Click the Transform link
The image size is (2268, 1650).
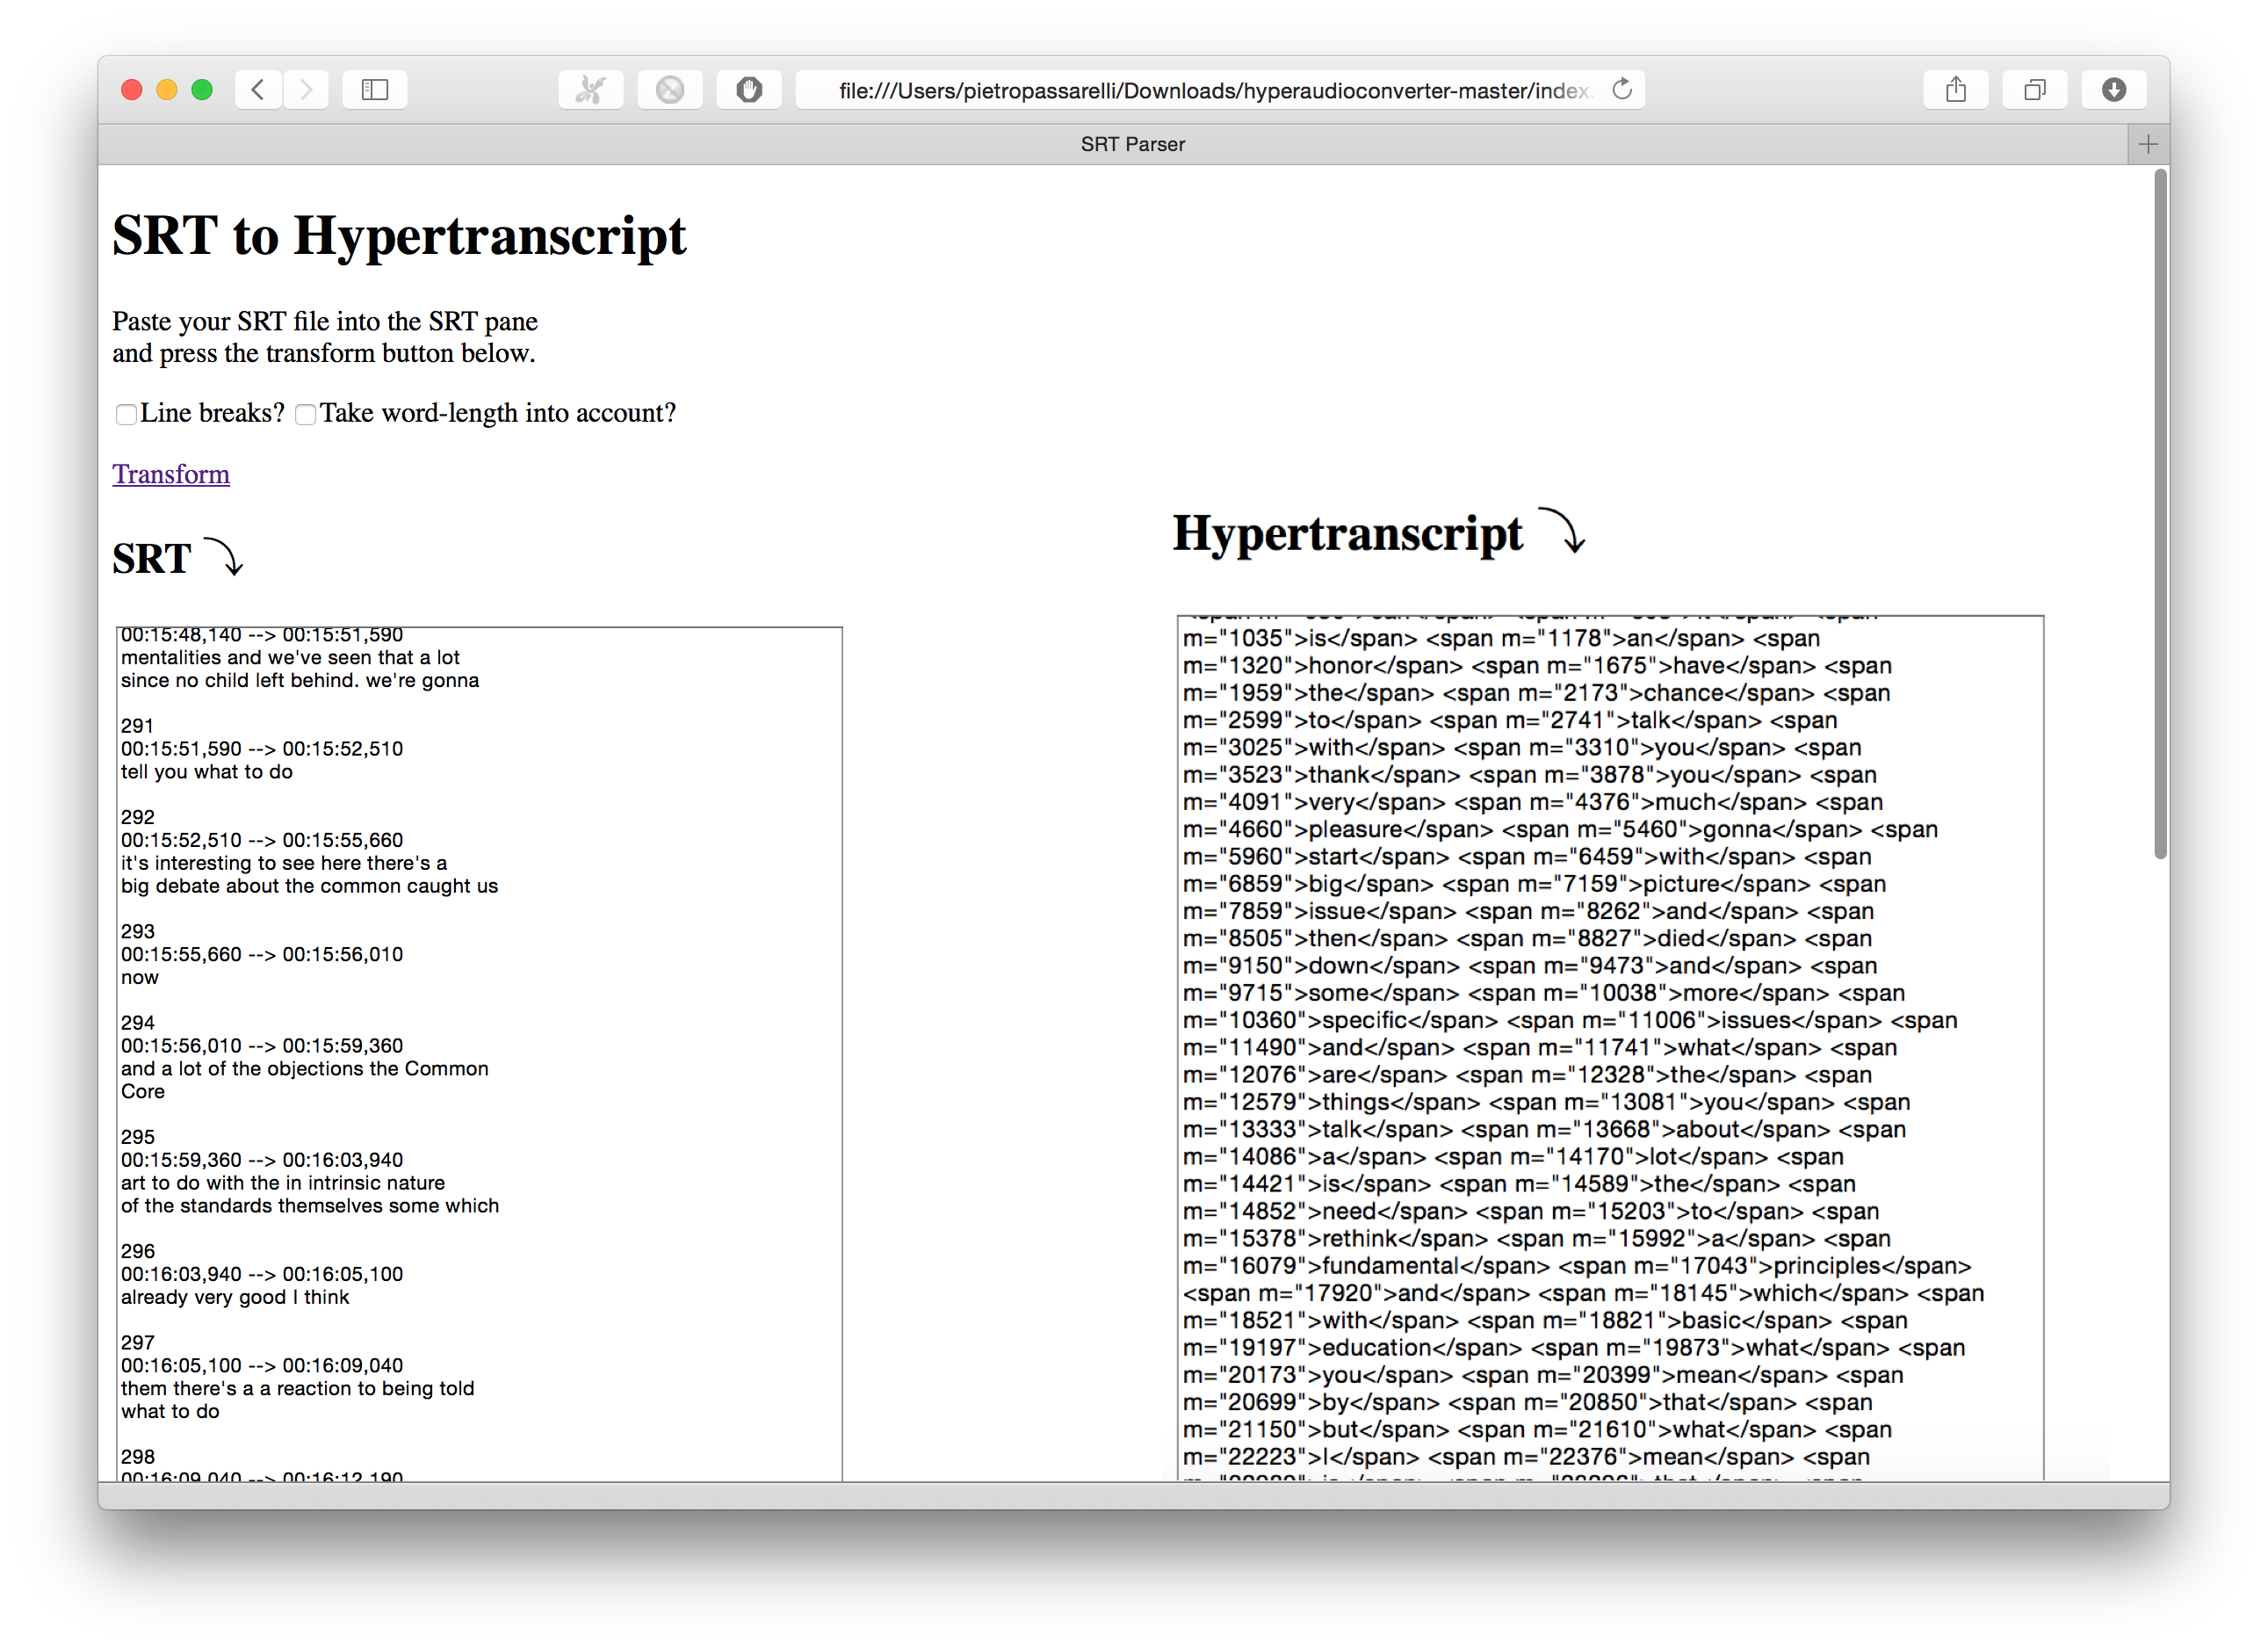171,474
